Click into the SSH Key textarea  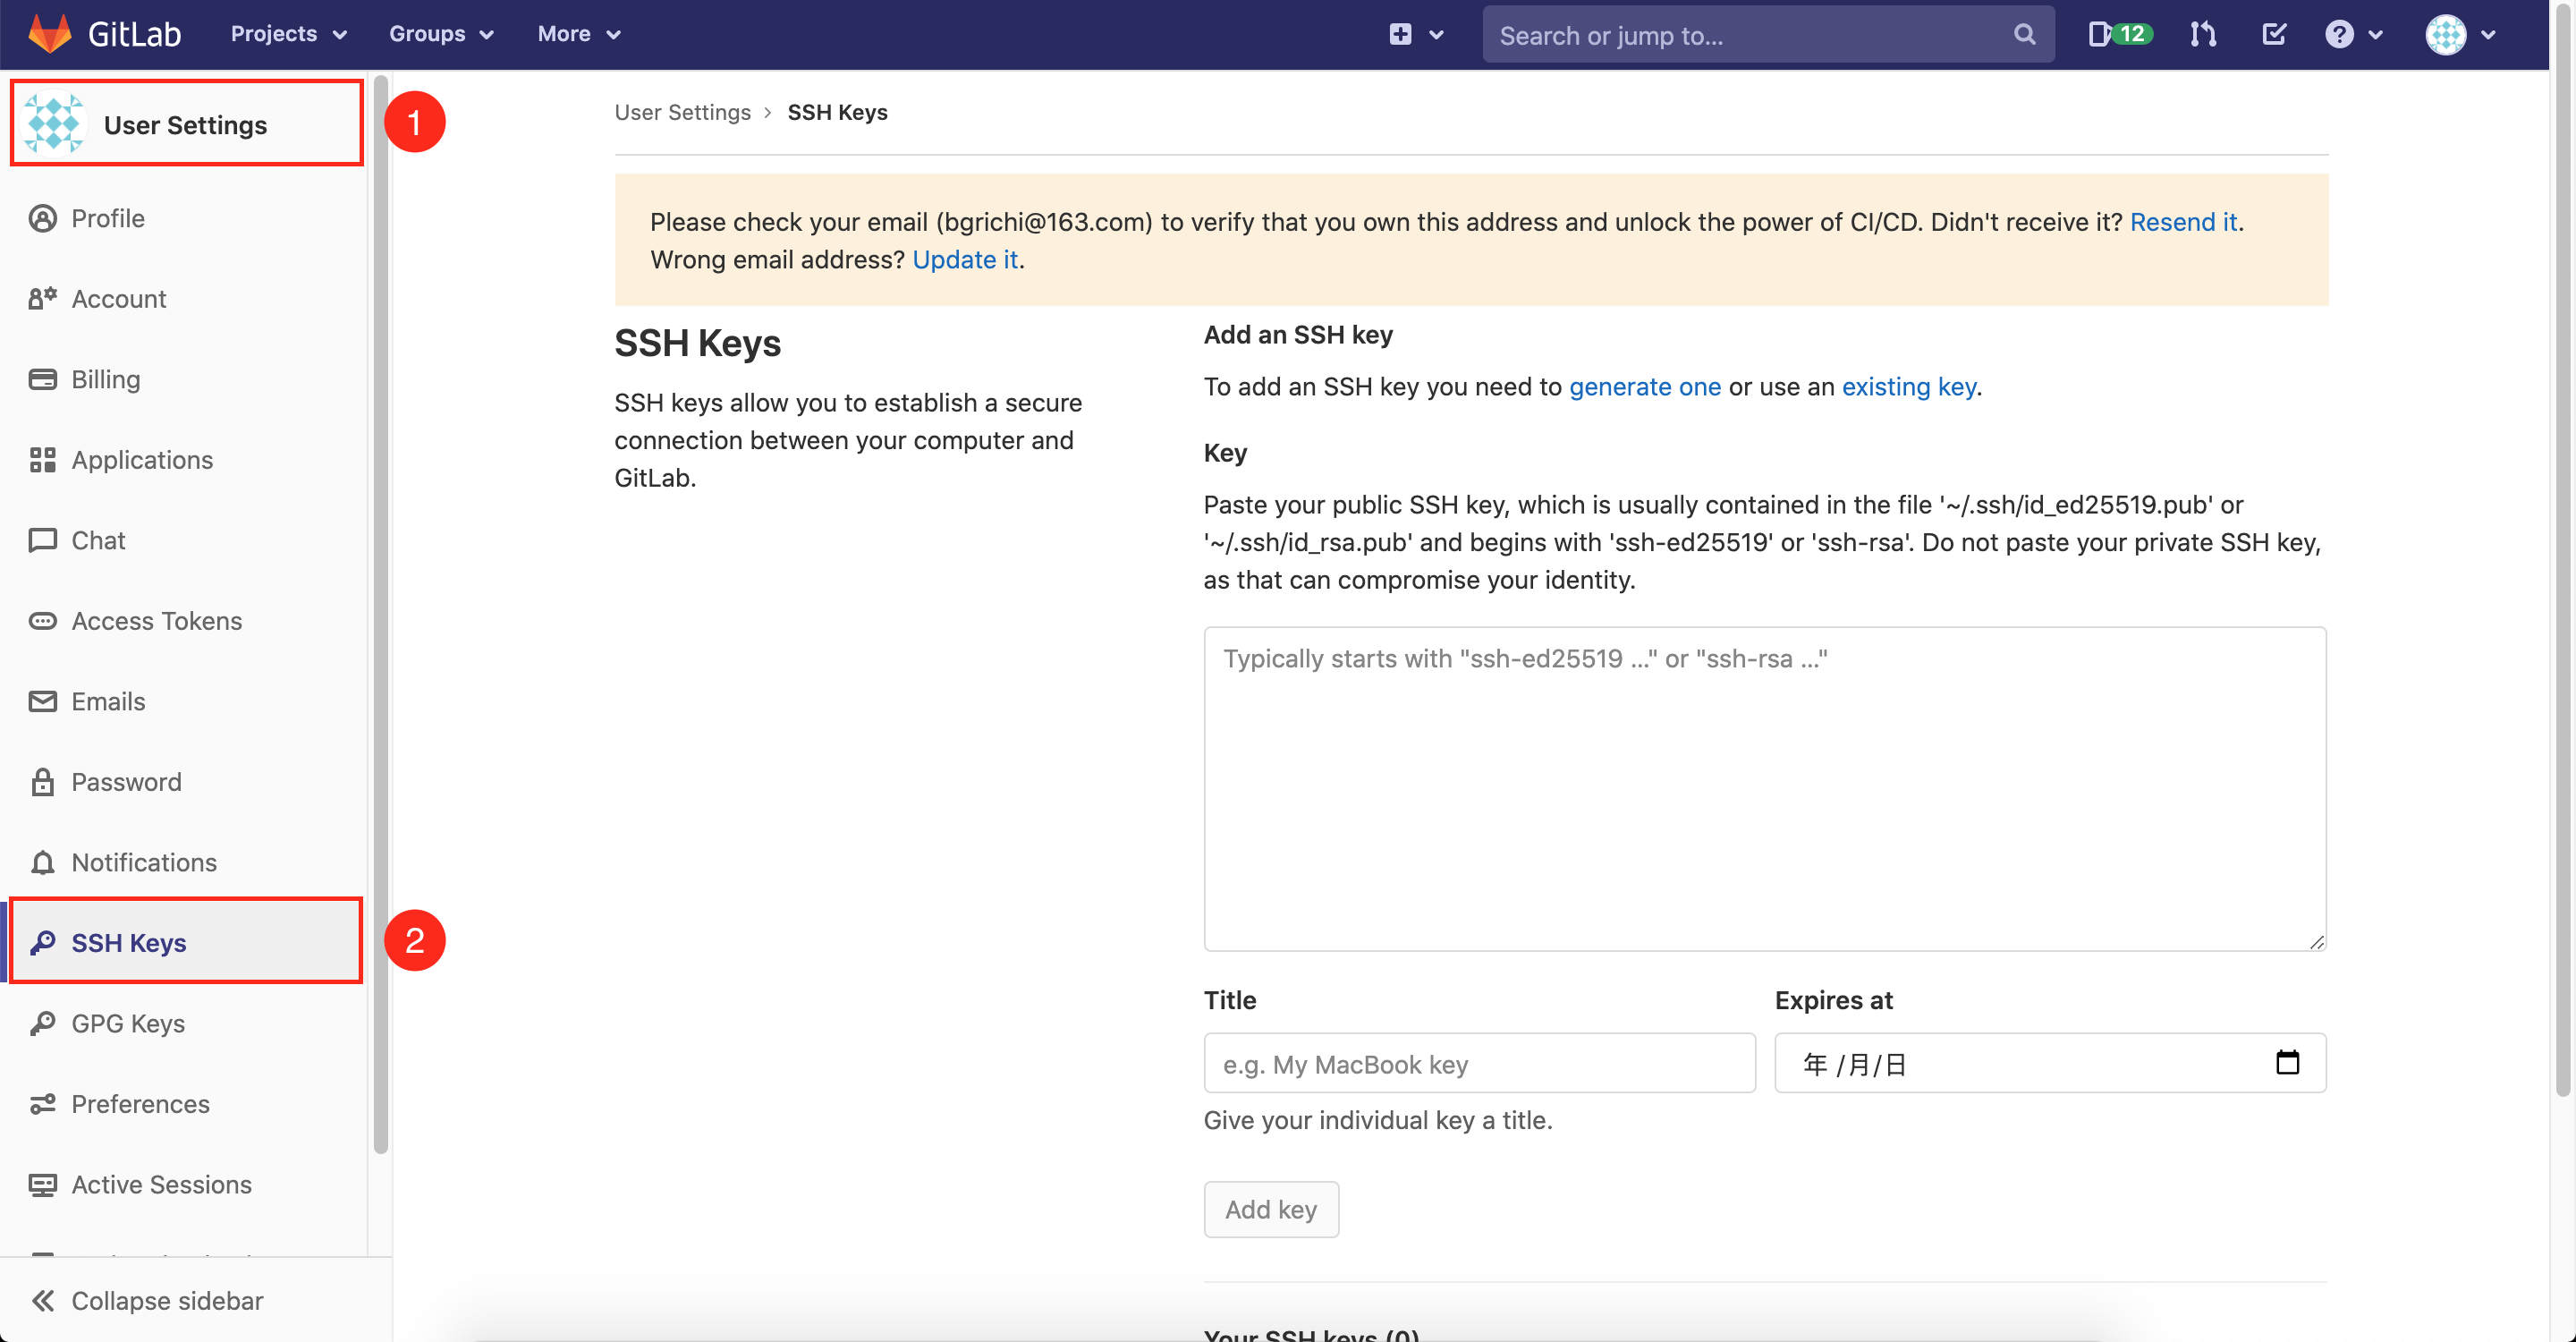click(x=1764, y=788)
